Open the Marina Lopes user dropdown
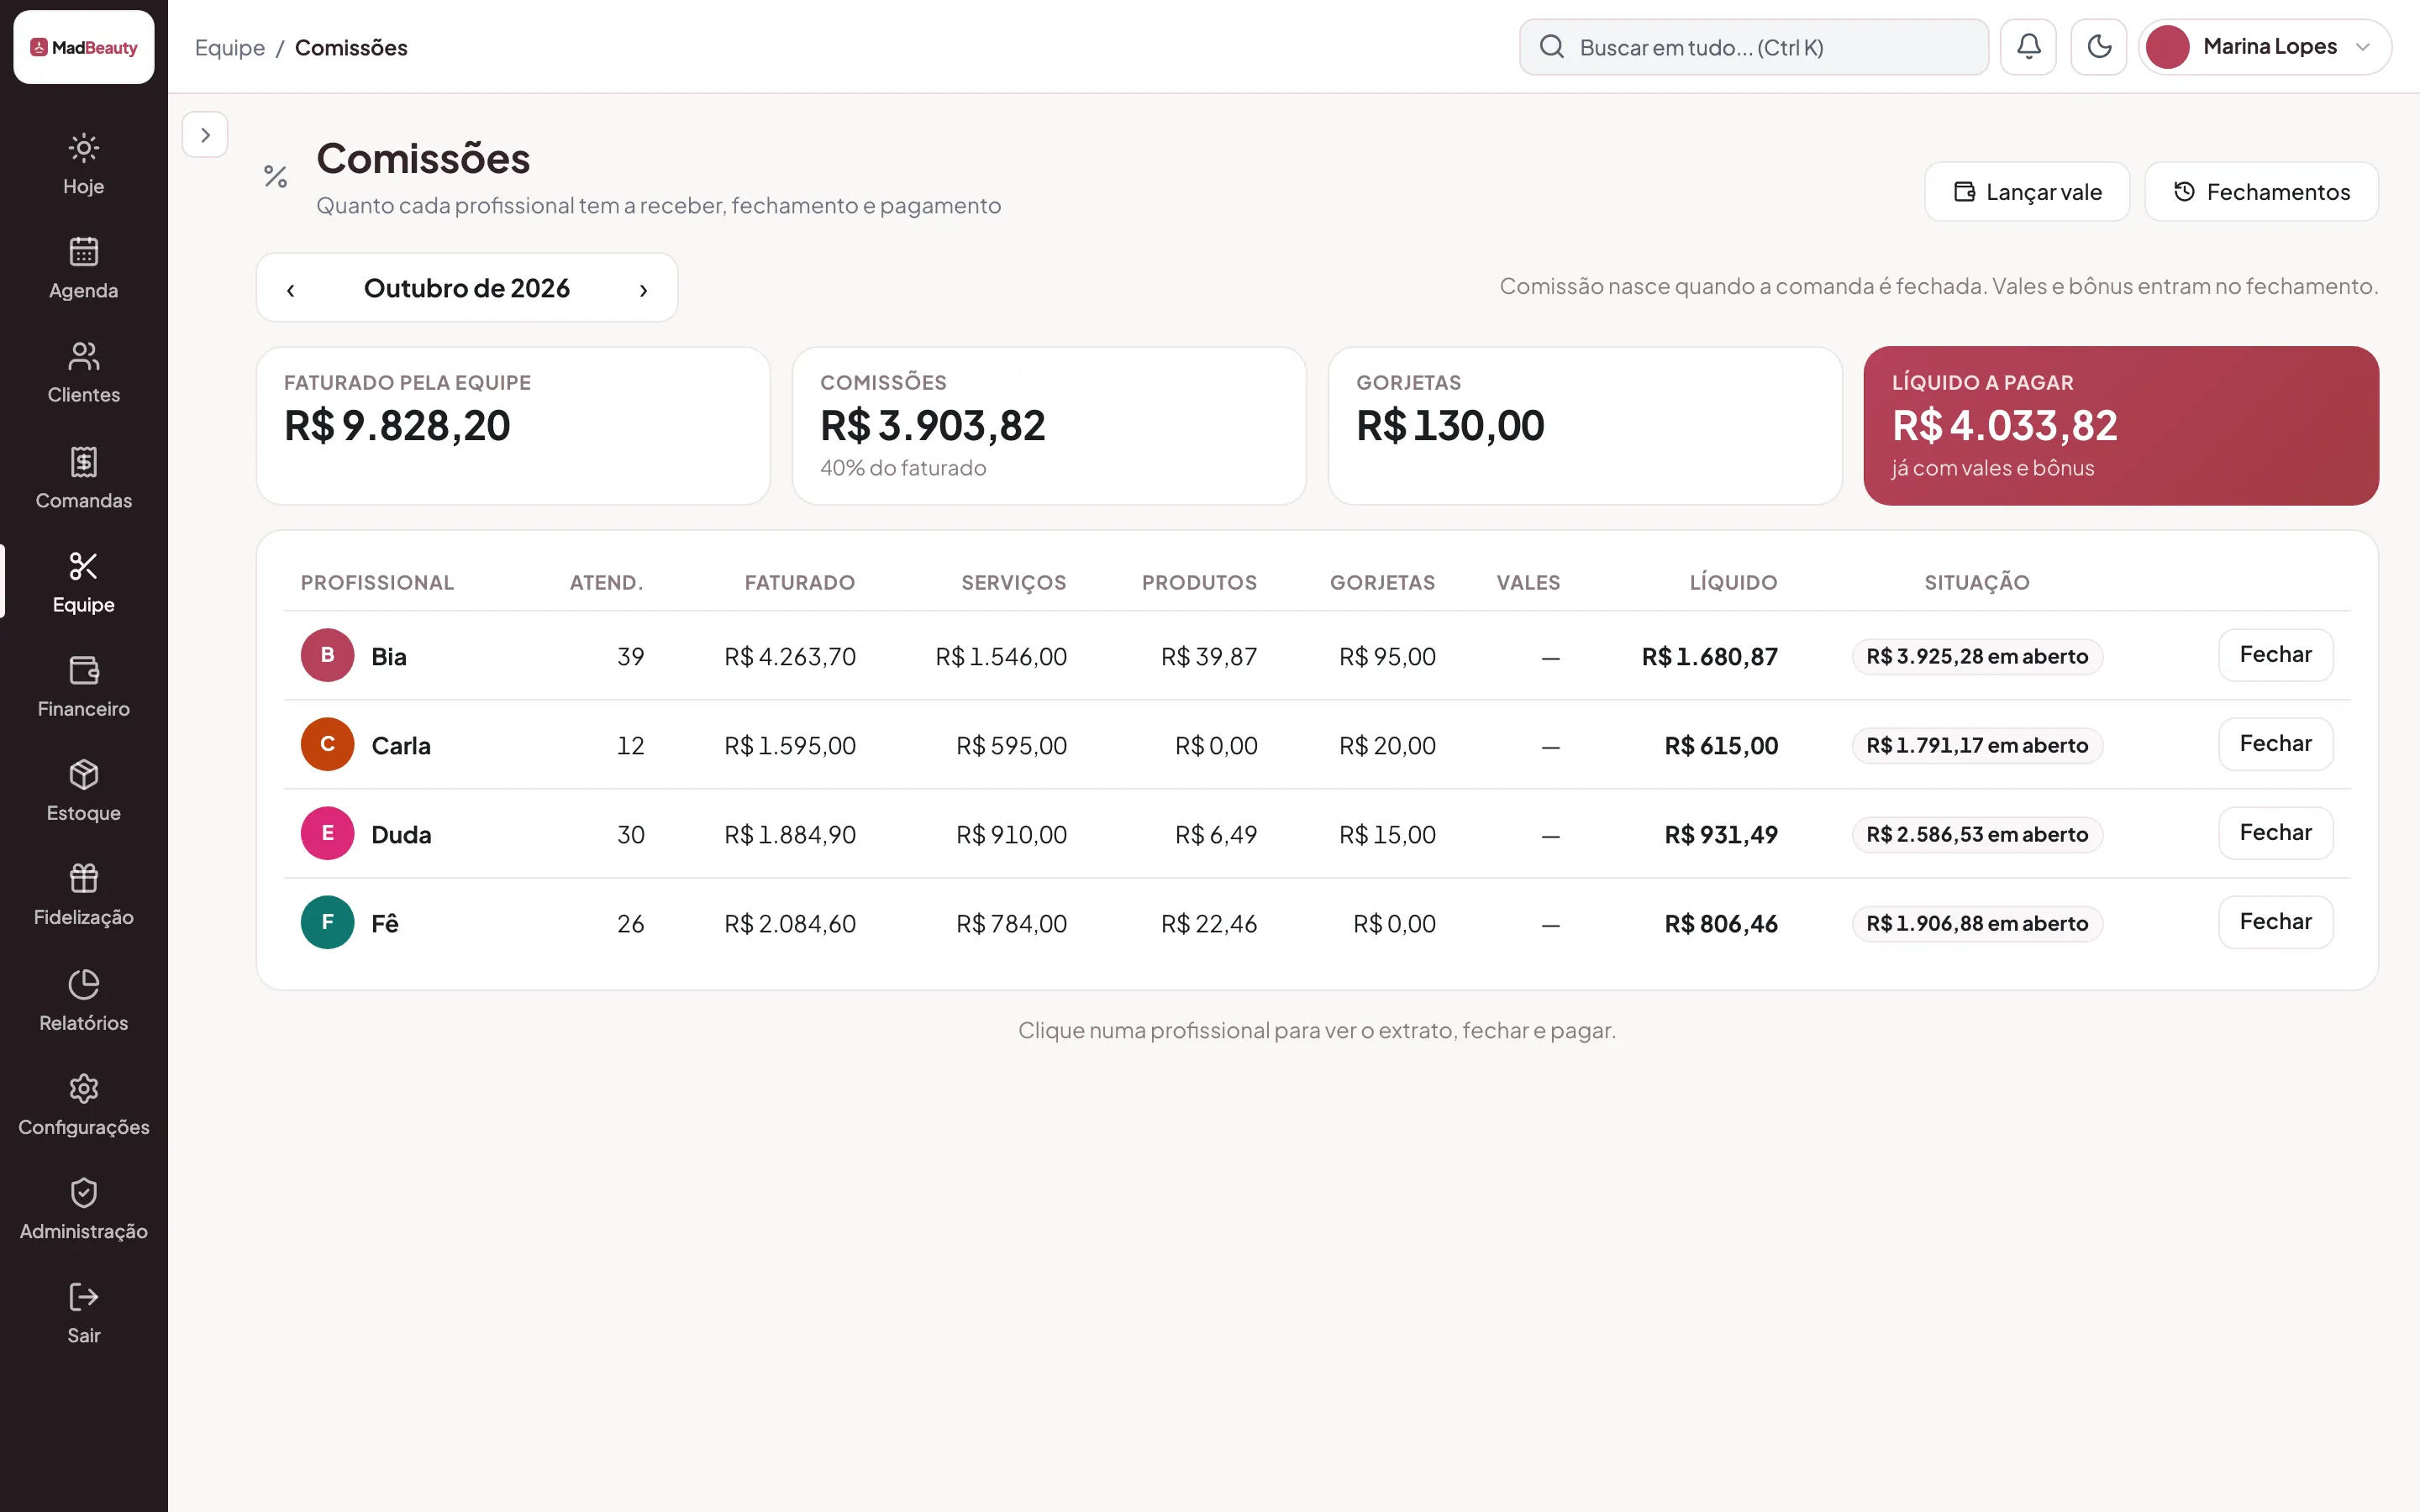This screenshot has width=2420, height=1512. [x=2265, y=47]
